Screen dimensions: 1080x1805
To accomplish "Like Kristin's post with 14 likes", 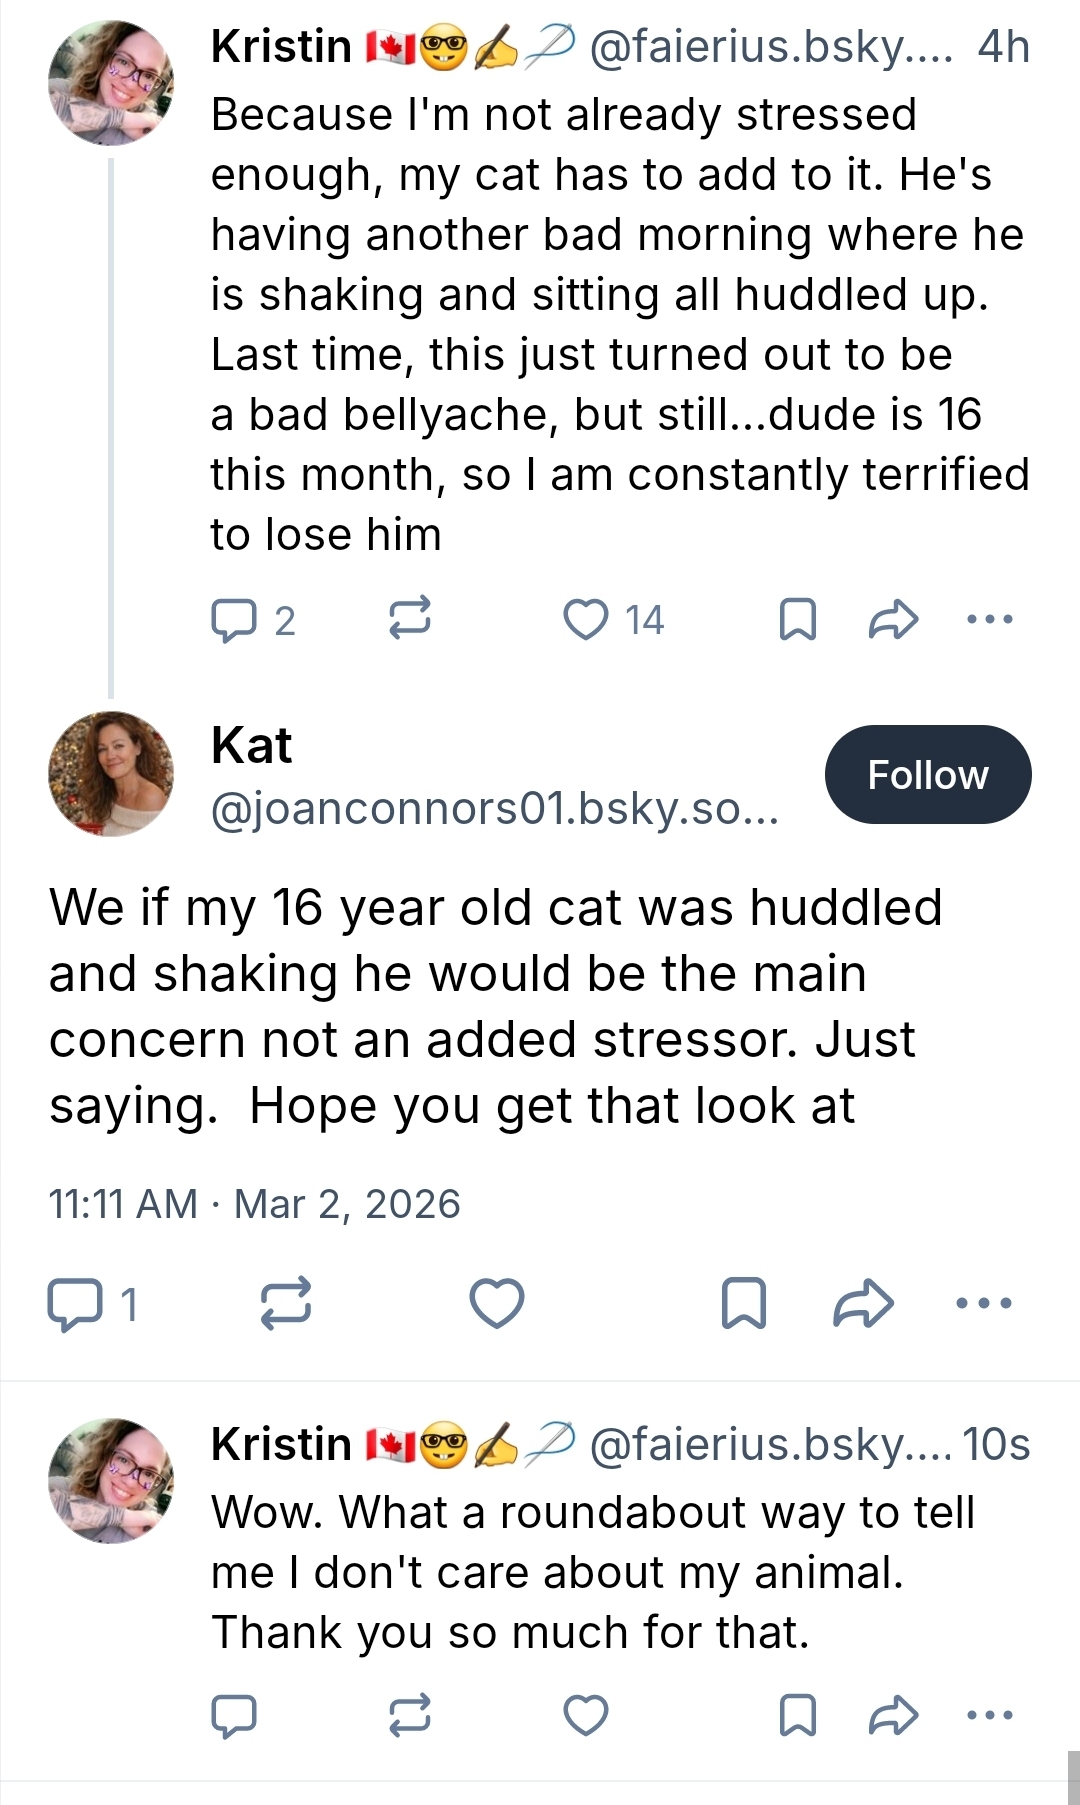I will (586, 619).
